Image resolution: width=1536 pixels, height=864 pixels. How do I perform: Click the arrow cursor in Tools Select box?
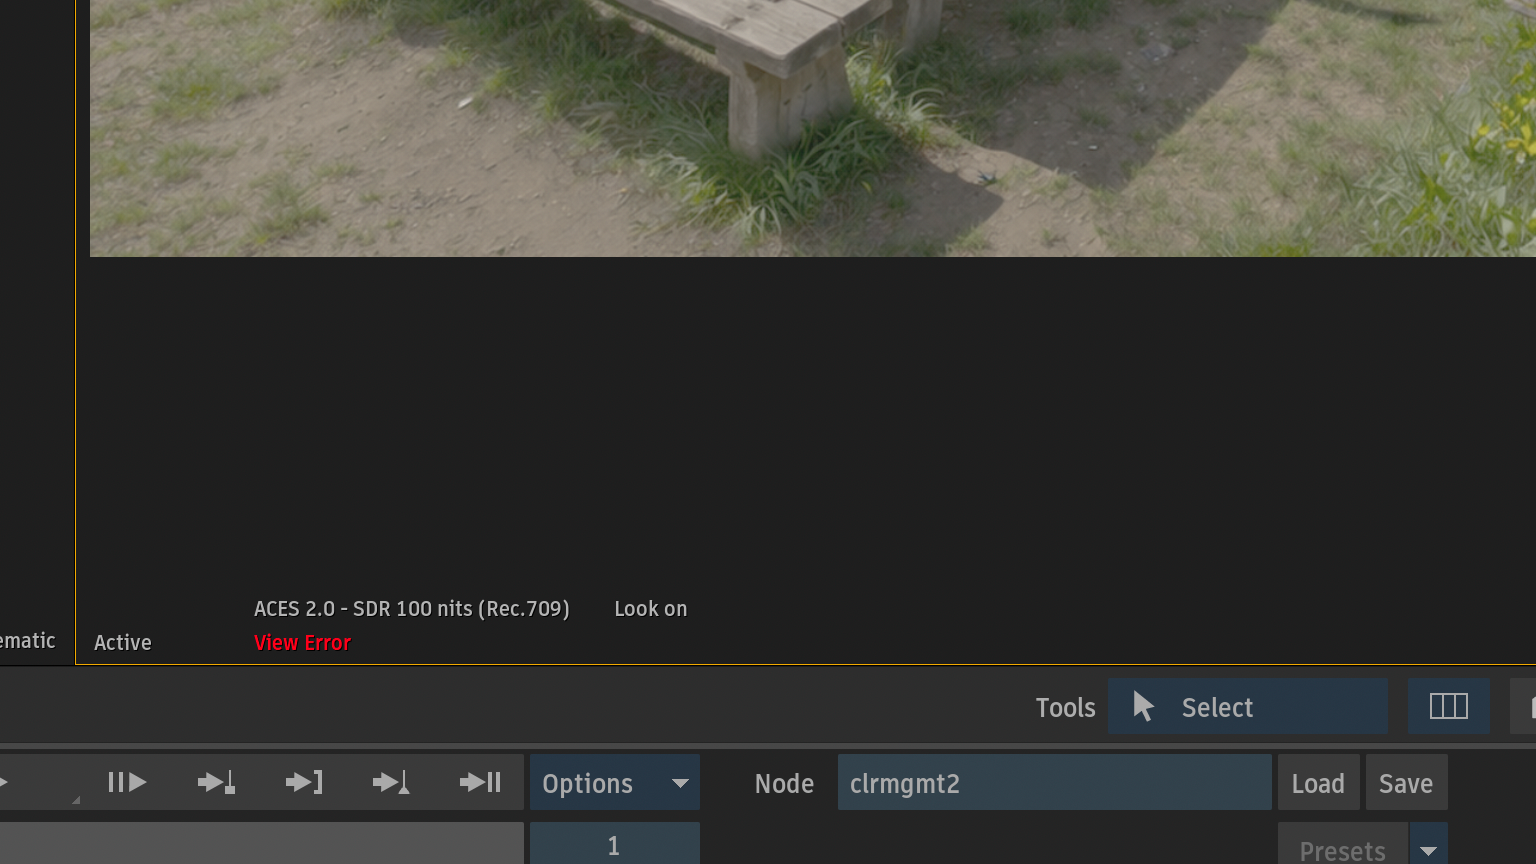pyautogui.click(x=1144, y=707)
